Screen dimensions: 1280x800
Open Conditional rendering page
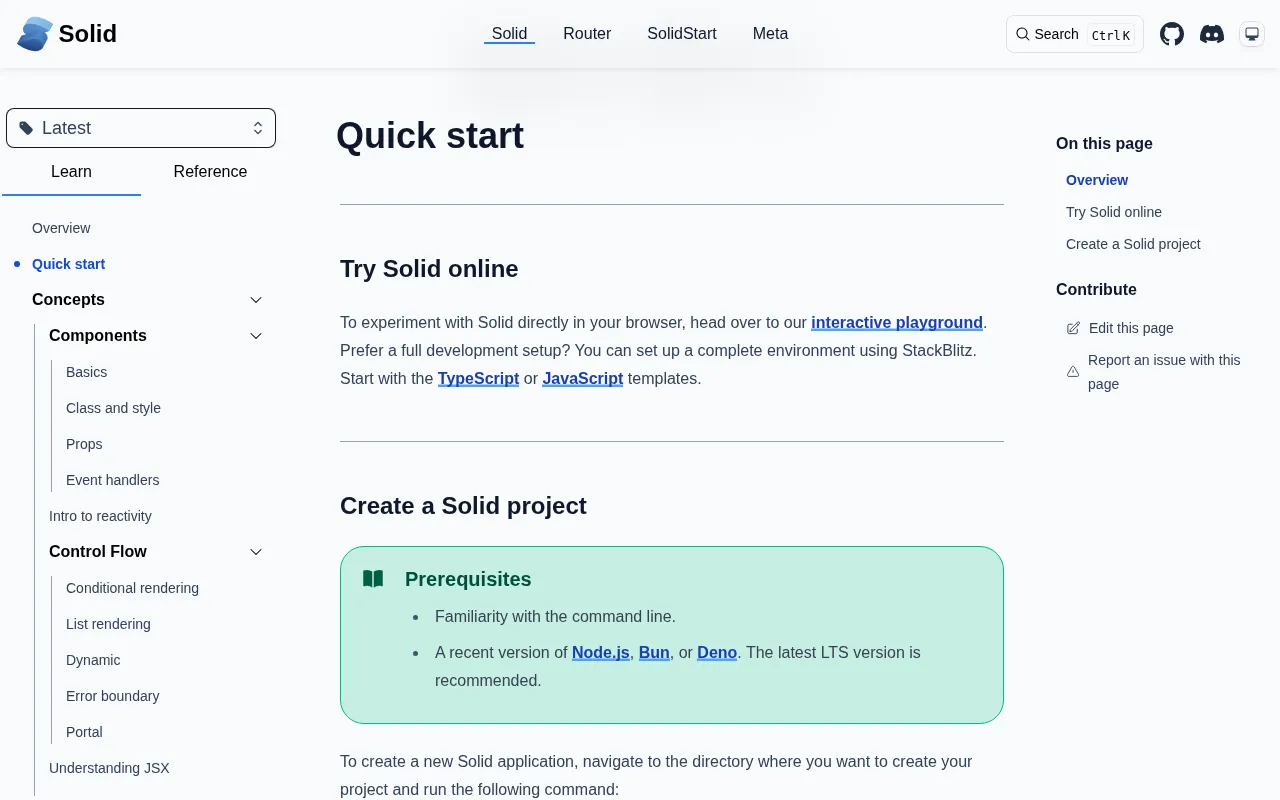[x=132, y=588]
